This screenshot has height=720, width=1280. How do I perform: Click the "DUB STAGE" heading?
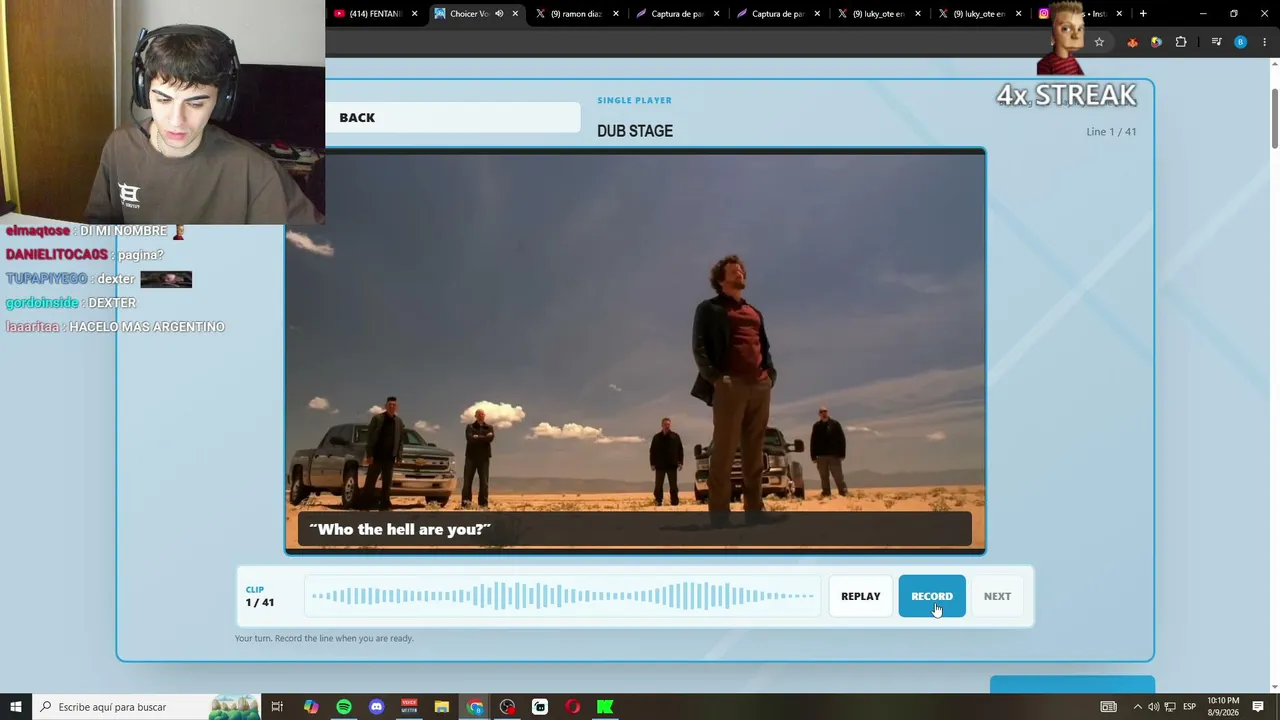pos(635,131)
